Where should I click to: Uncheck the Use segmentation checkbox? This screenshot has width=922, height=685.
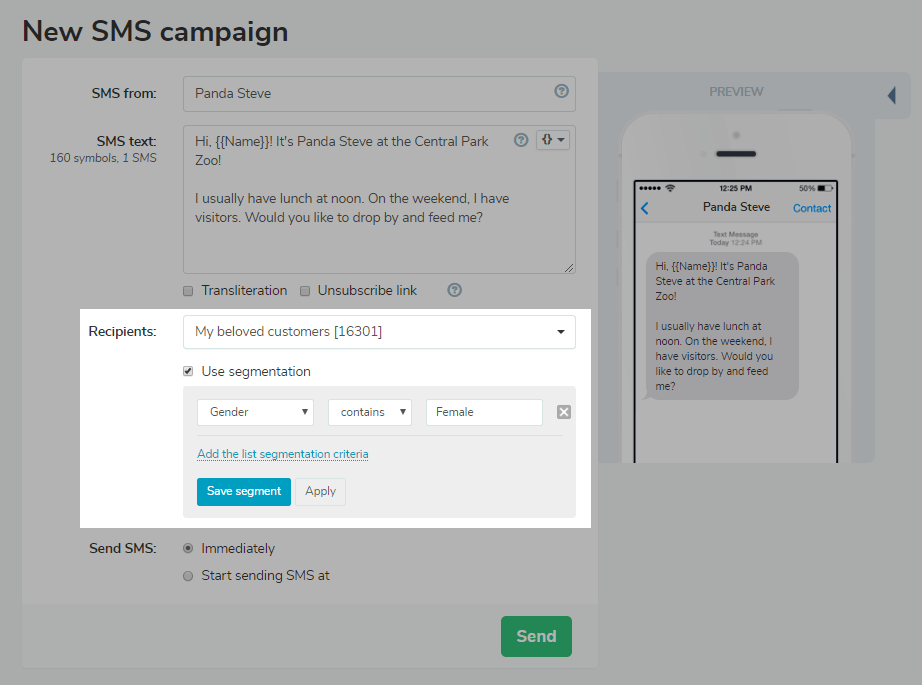pos(188,372)
